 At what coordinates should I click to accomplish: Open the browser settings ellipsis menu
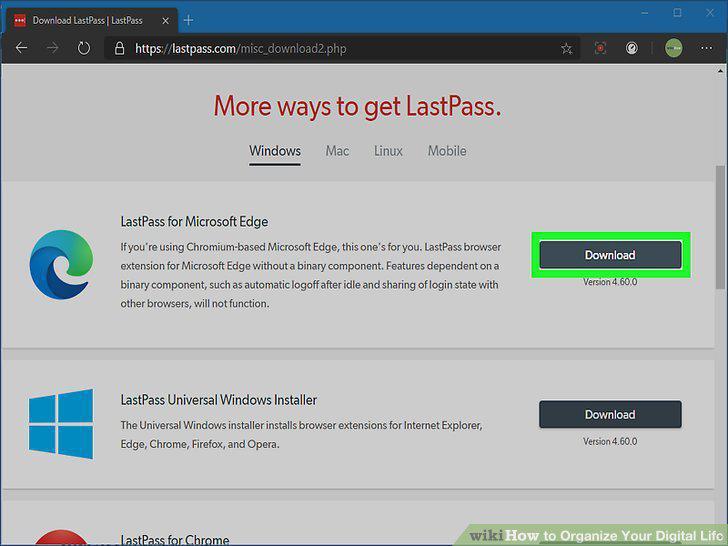(x=707, y=48)
